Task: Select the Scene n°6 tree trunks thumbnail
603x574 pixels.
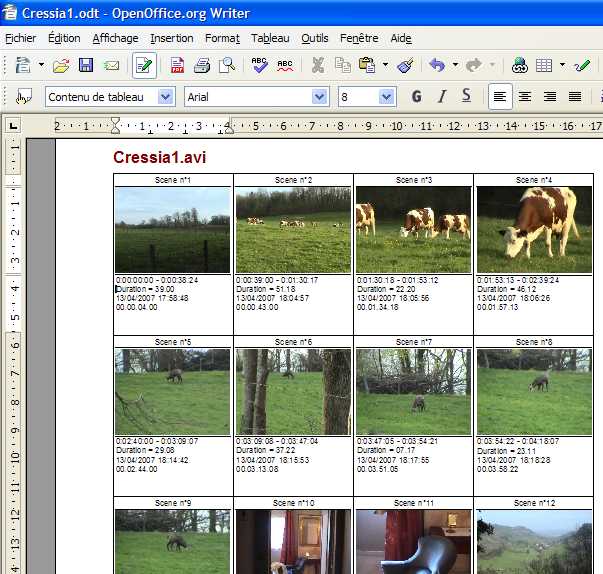Action: 293,392
